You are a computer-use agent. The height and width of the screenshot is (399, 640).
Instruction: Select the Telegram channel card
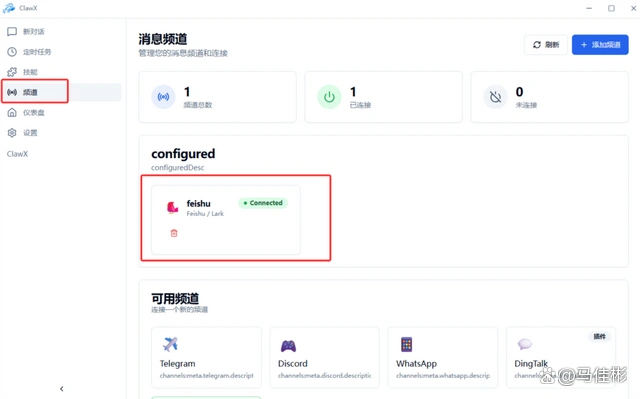click(206, 357)
